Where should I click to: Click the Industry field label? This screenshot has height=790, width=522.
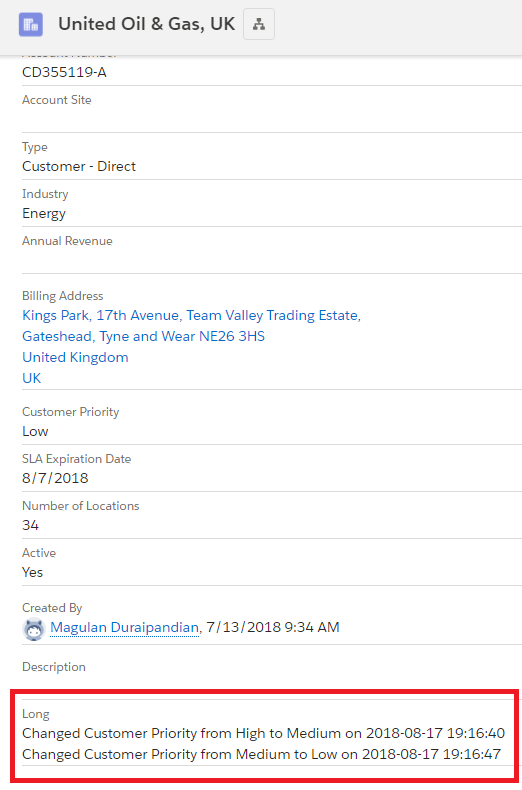(45, 194)
